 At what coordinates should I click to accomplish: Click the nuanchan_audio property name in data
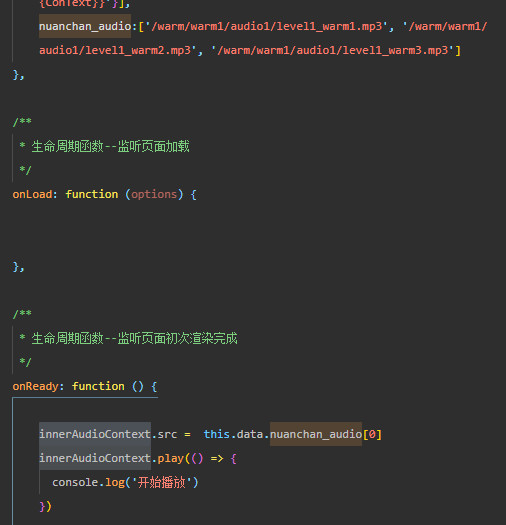coord(85,26)
